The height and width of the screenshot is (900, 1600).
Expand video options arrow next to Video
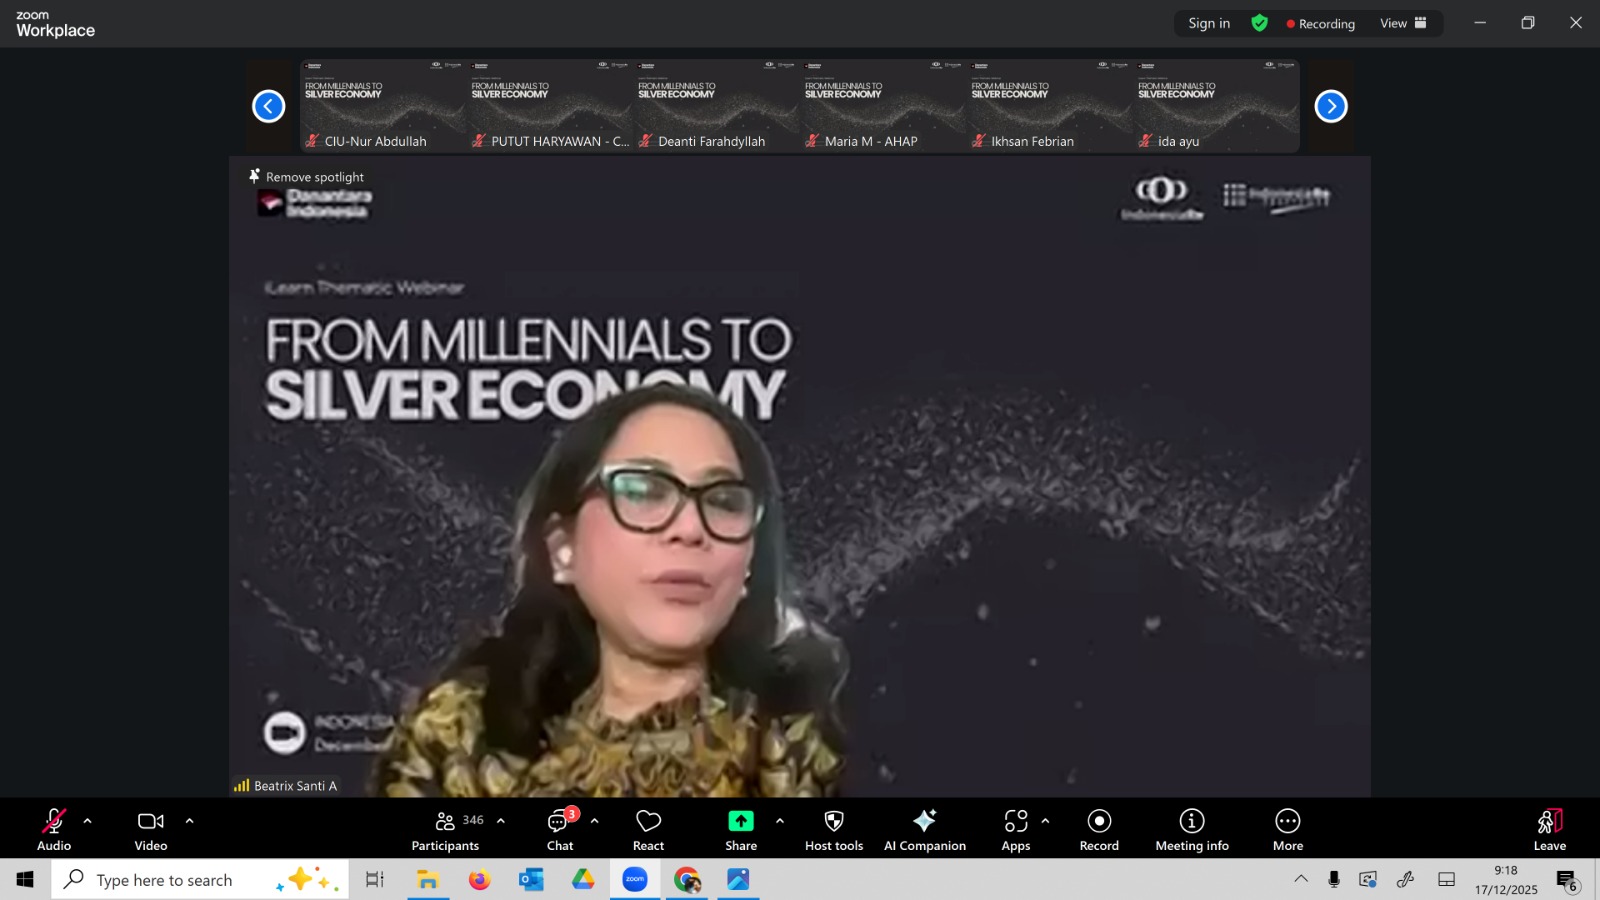pyautogui.click(x=189, y=821)
